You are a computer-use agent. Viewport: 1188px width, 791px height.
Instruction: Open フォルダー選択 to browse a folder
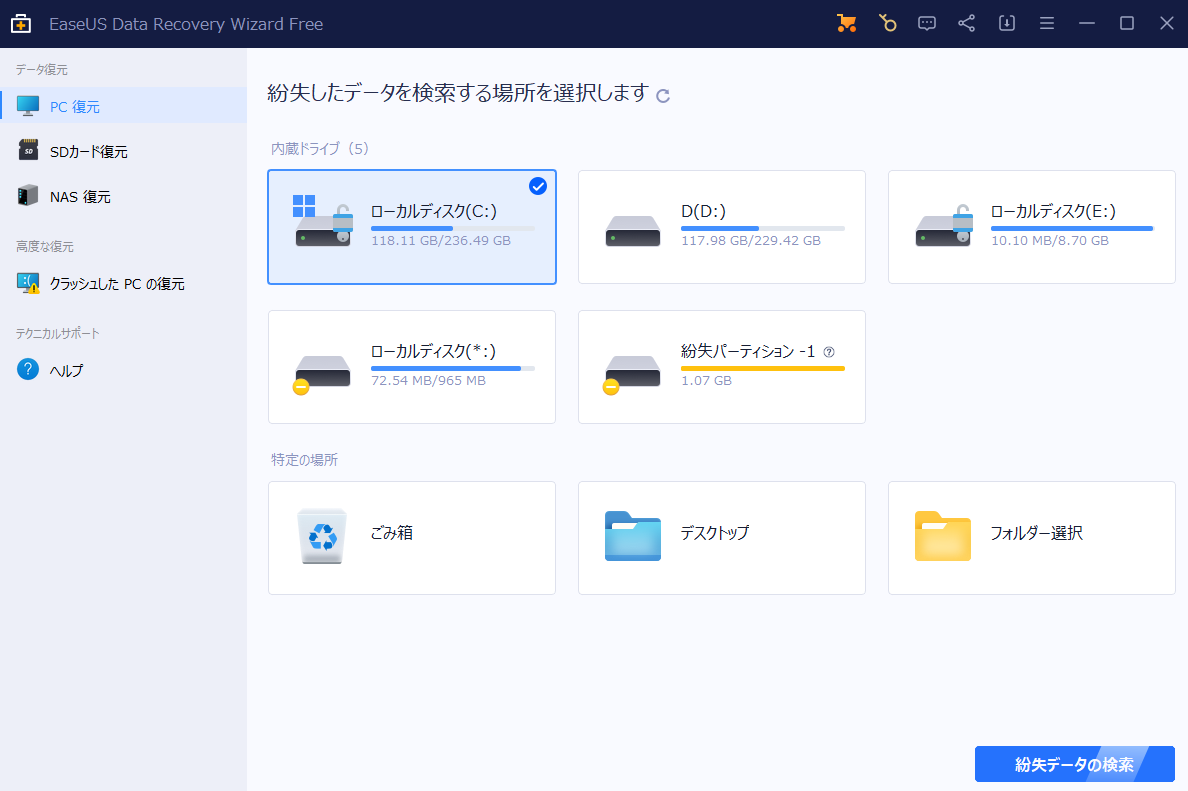coord(1031,537)
